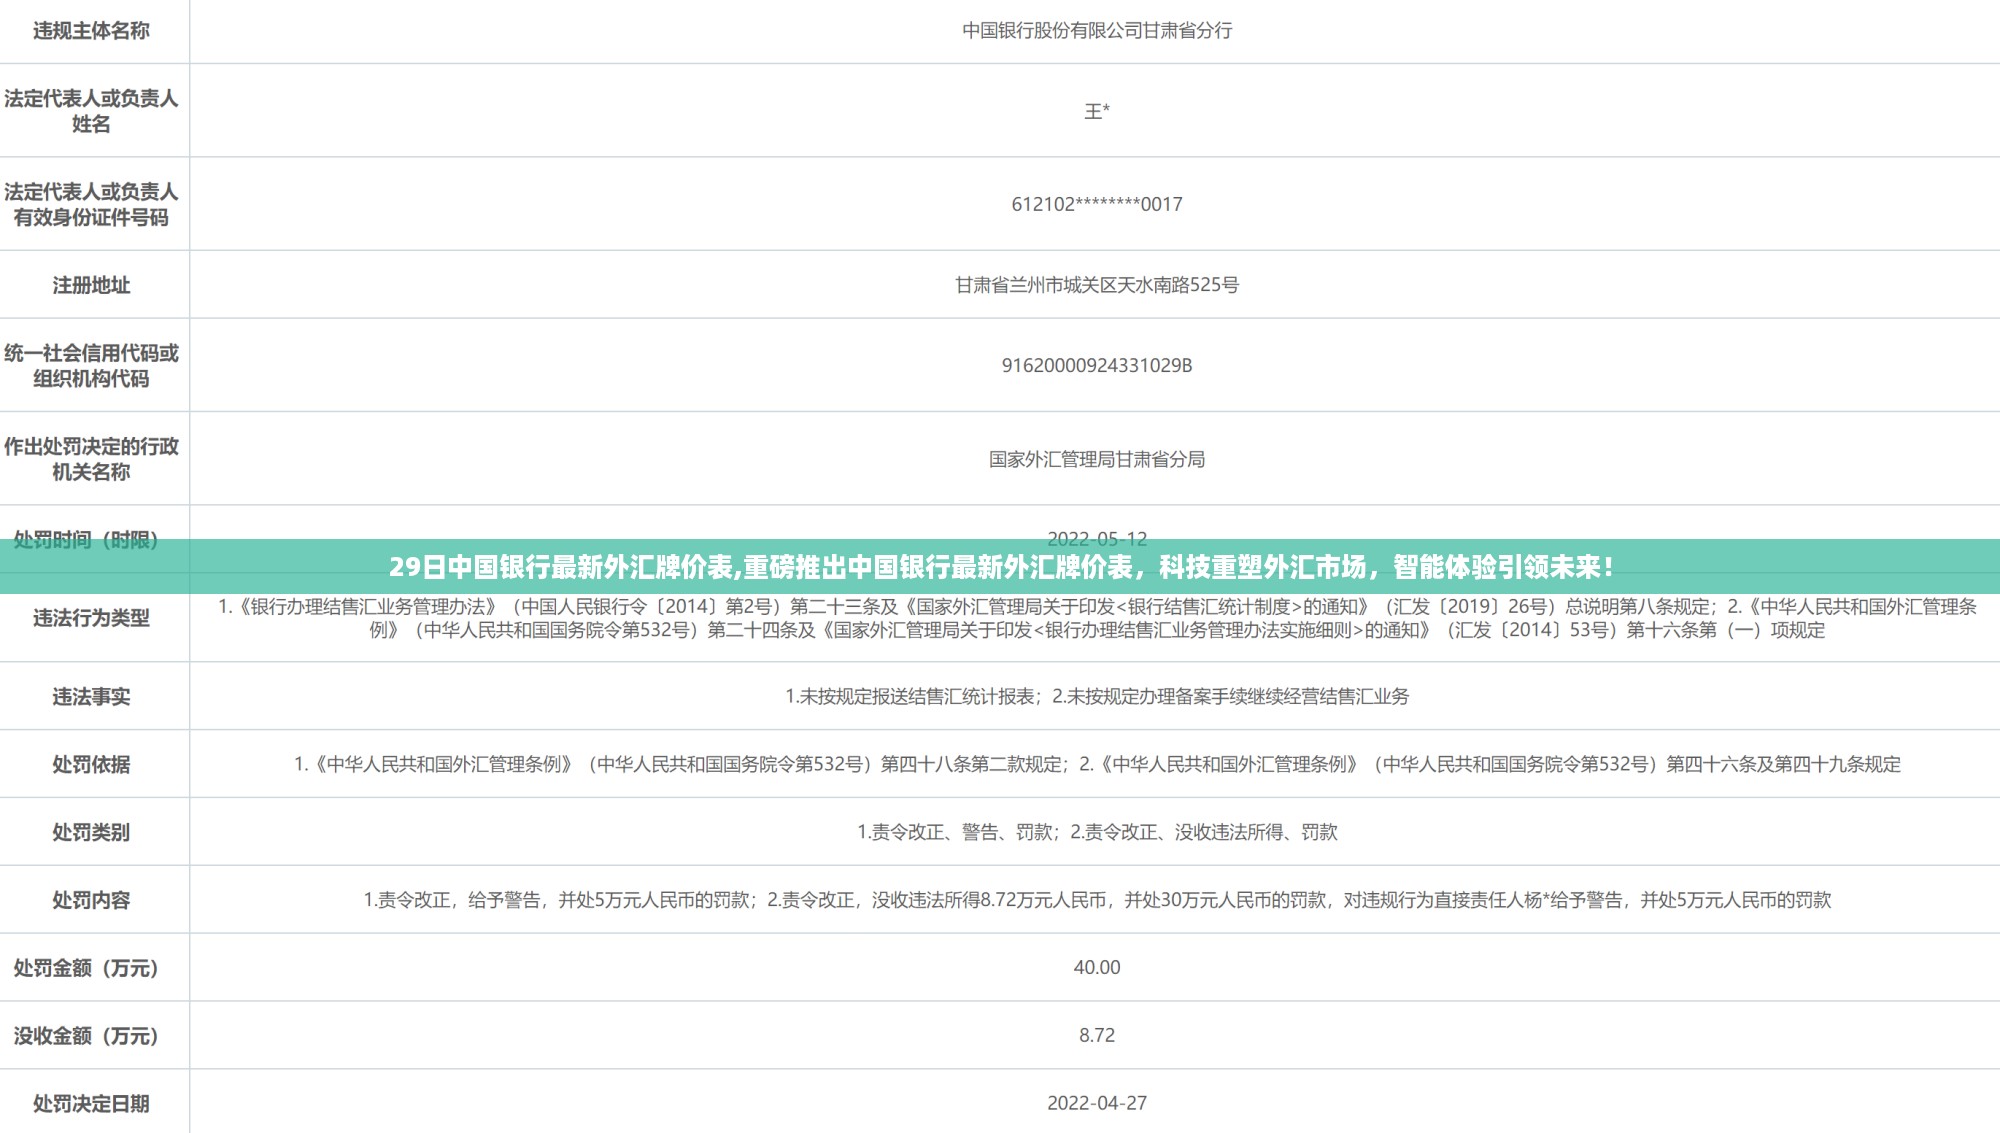Click the green banner headline about 外汇牌价表

(x=1000, y=567)
